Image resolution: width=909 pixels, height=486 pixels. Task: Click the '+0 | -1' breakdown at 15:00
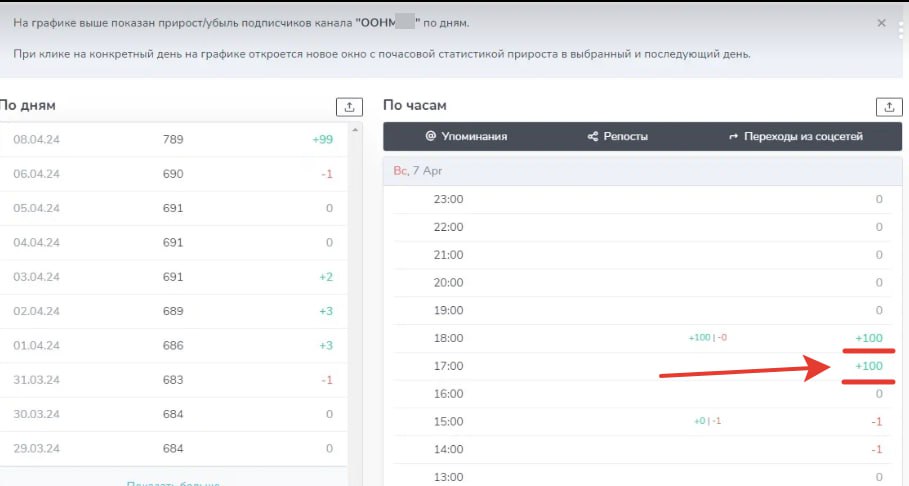click(707, 421)
